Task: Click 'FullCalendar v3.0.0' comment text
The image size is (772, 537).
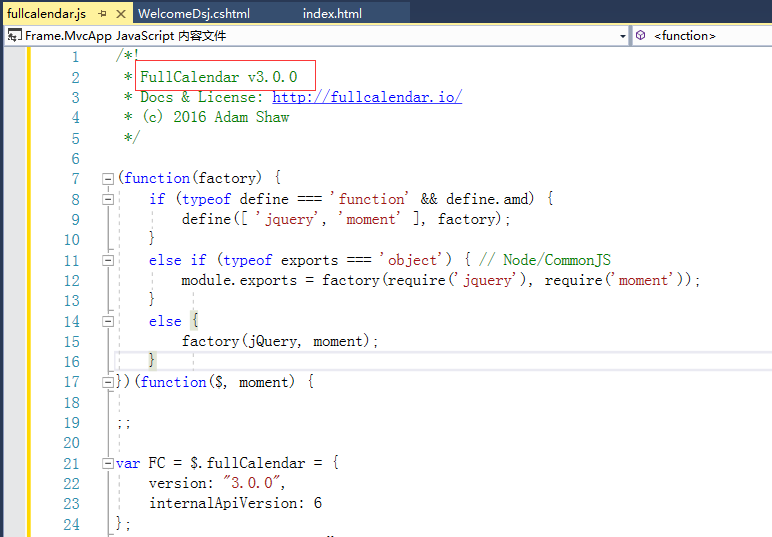Action: click(219, 77)
